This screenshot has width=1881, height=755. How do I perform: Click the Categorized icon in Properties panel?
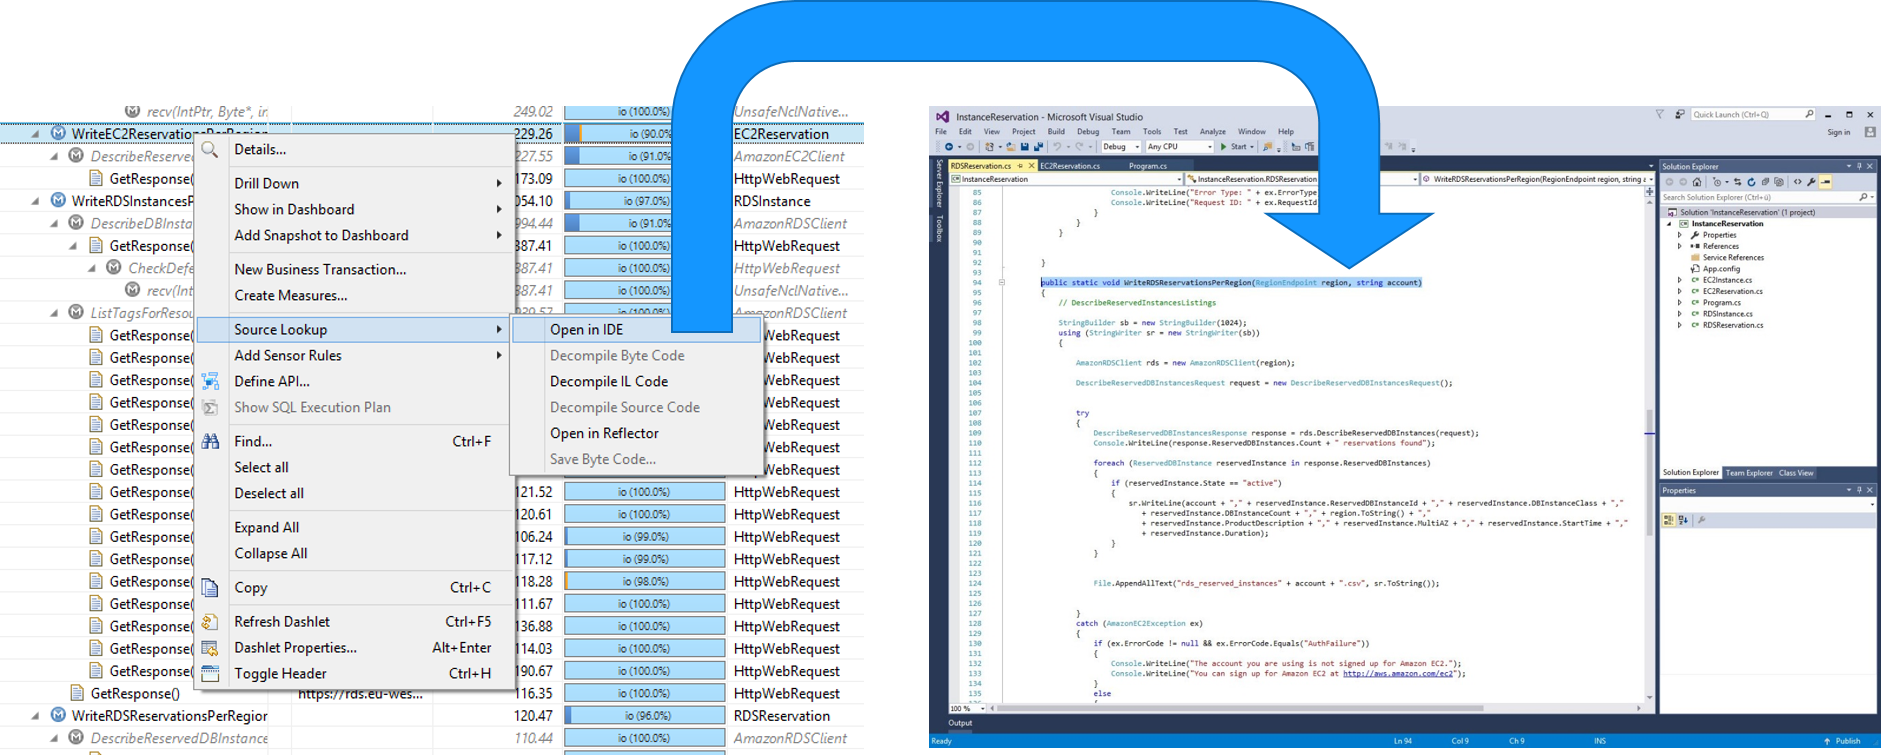coord(1668,520)
